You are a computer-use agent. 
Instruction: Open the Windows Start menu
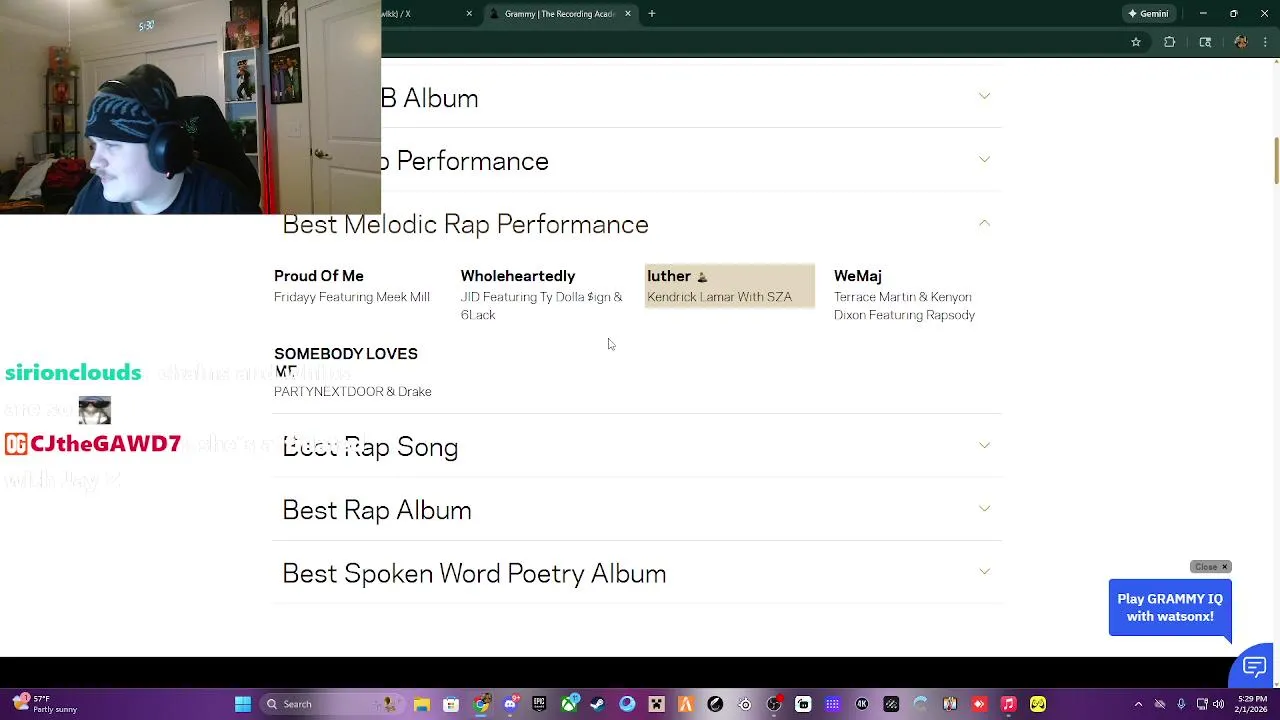(x=243, y=704)
